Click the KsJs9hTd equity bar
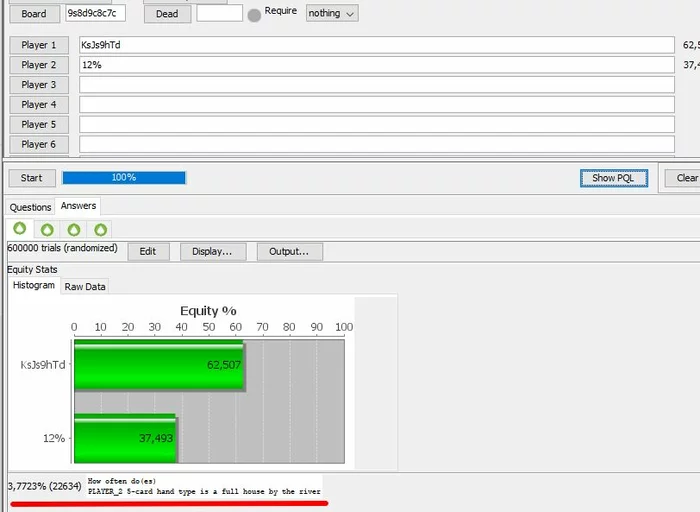 tap(159, 365)
